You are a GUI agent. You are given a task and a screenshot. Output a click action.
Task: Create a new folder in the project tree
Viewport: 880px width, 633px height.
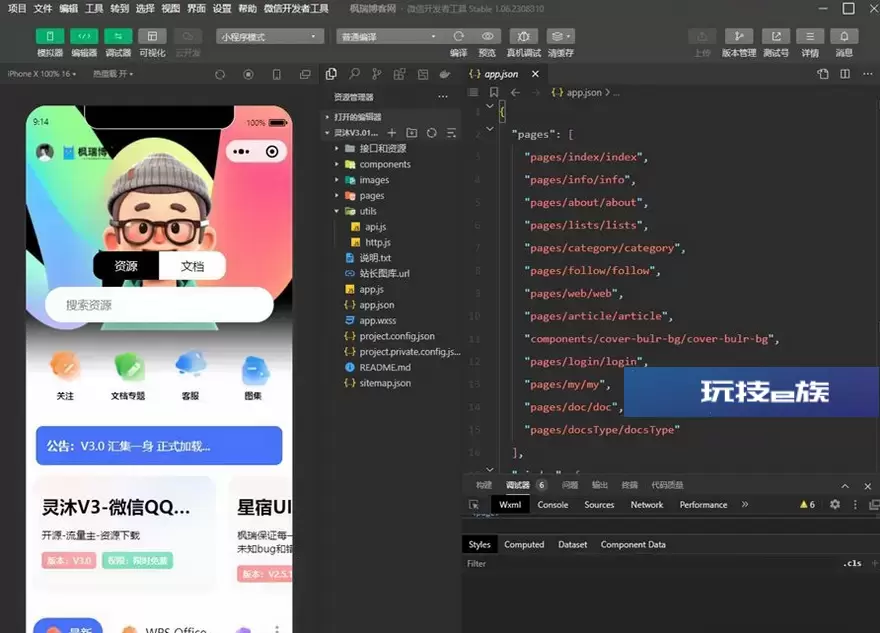tap(412, 133)
